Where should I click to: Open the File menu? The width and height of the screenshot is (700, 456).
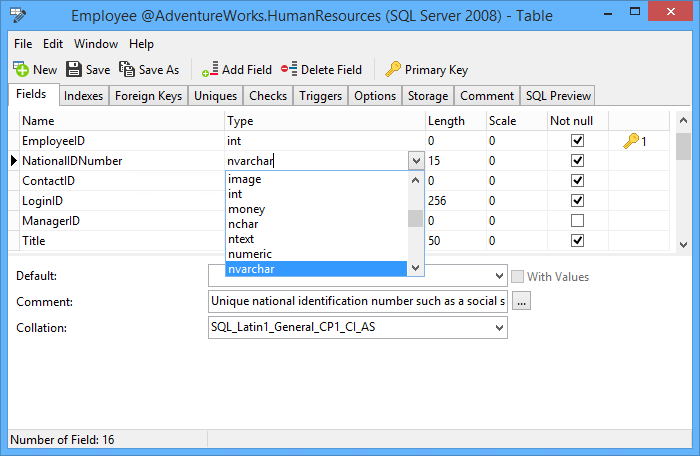(23, 44)
